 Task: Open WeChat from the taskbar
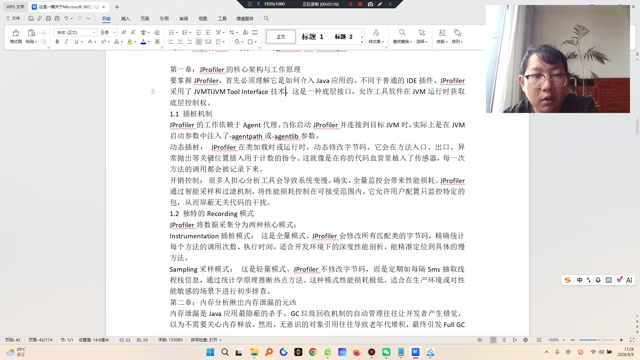[386, 352]
